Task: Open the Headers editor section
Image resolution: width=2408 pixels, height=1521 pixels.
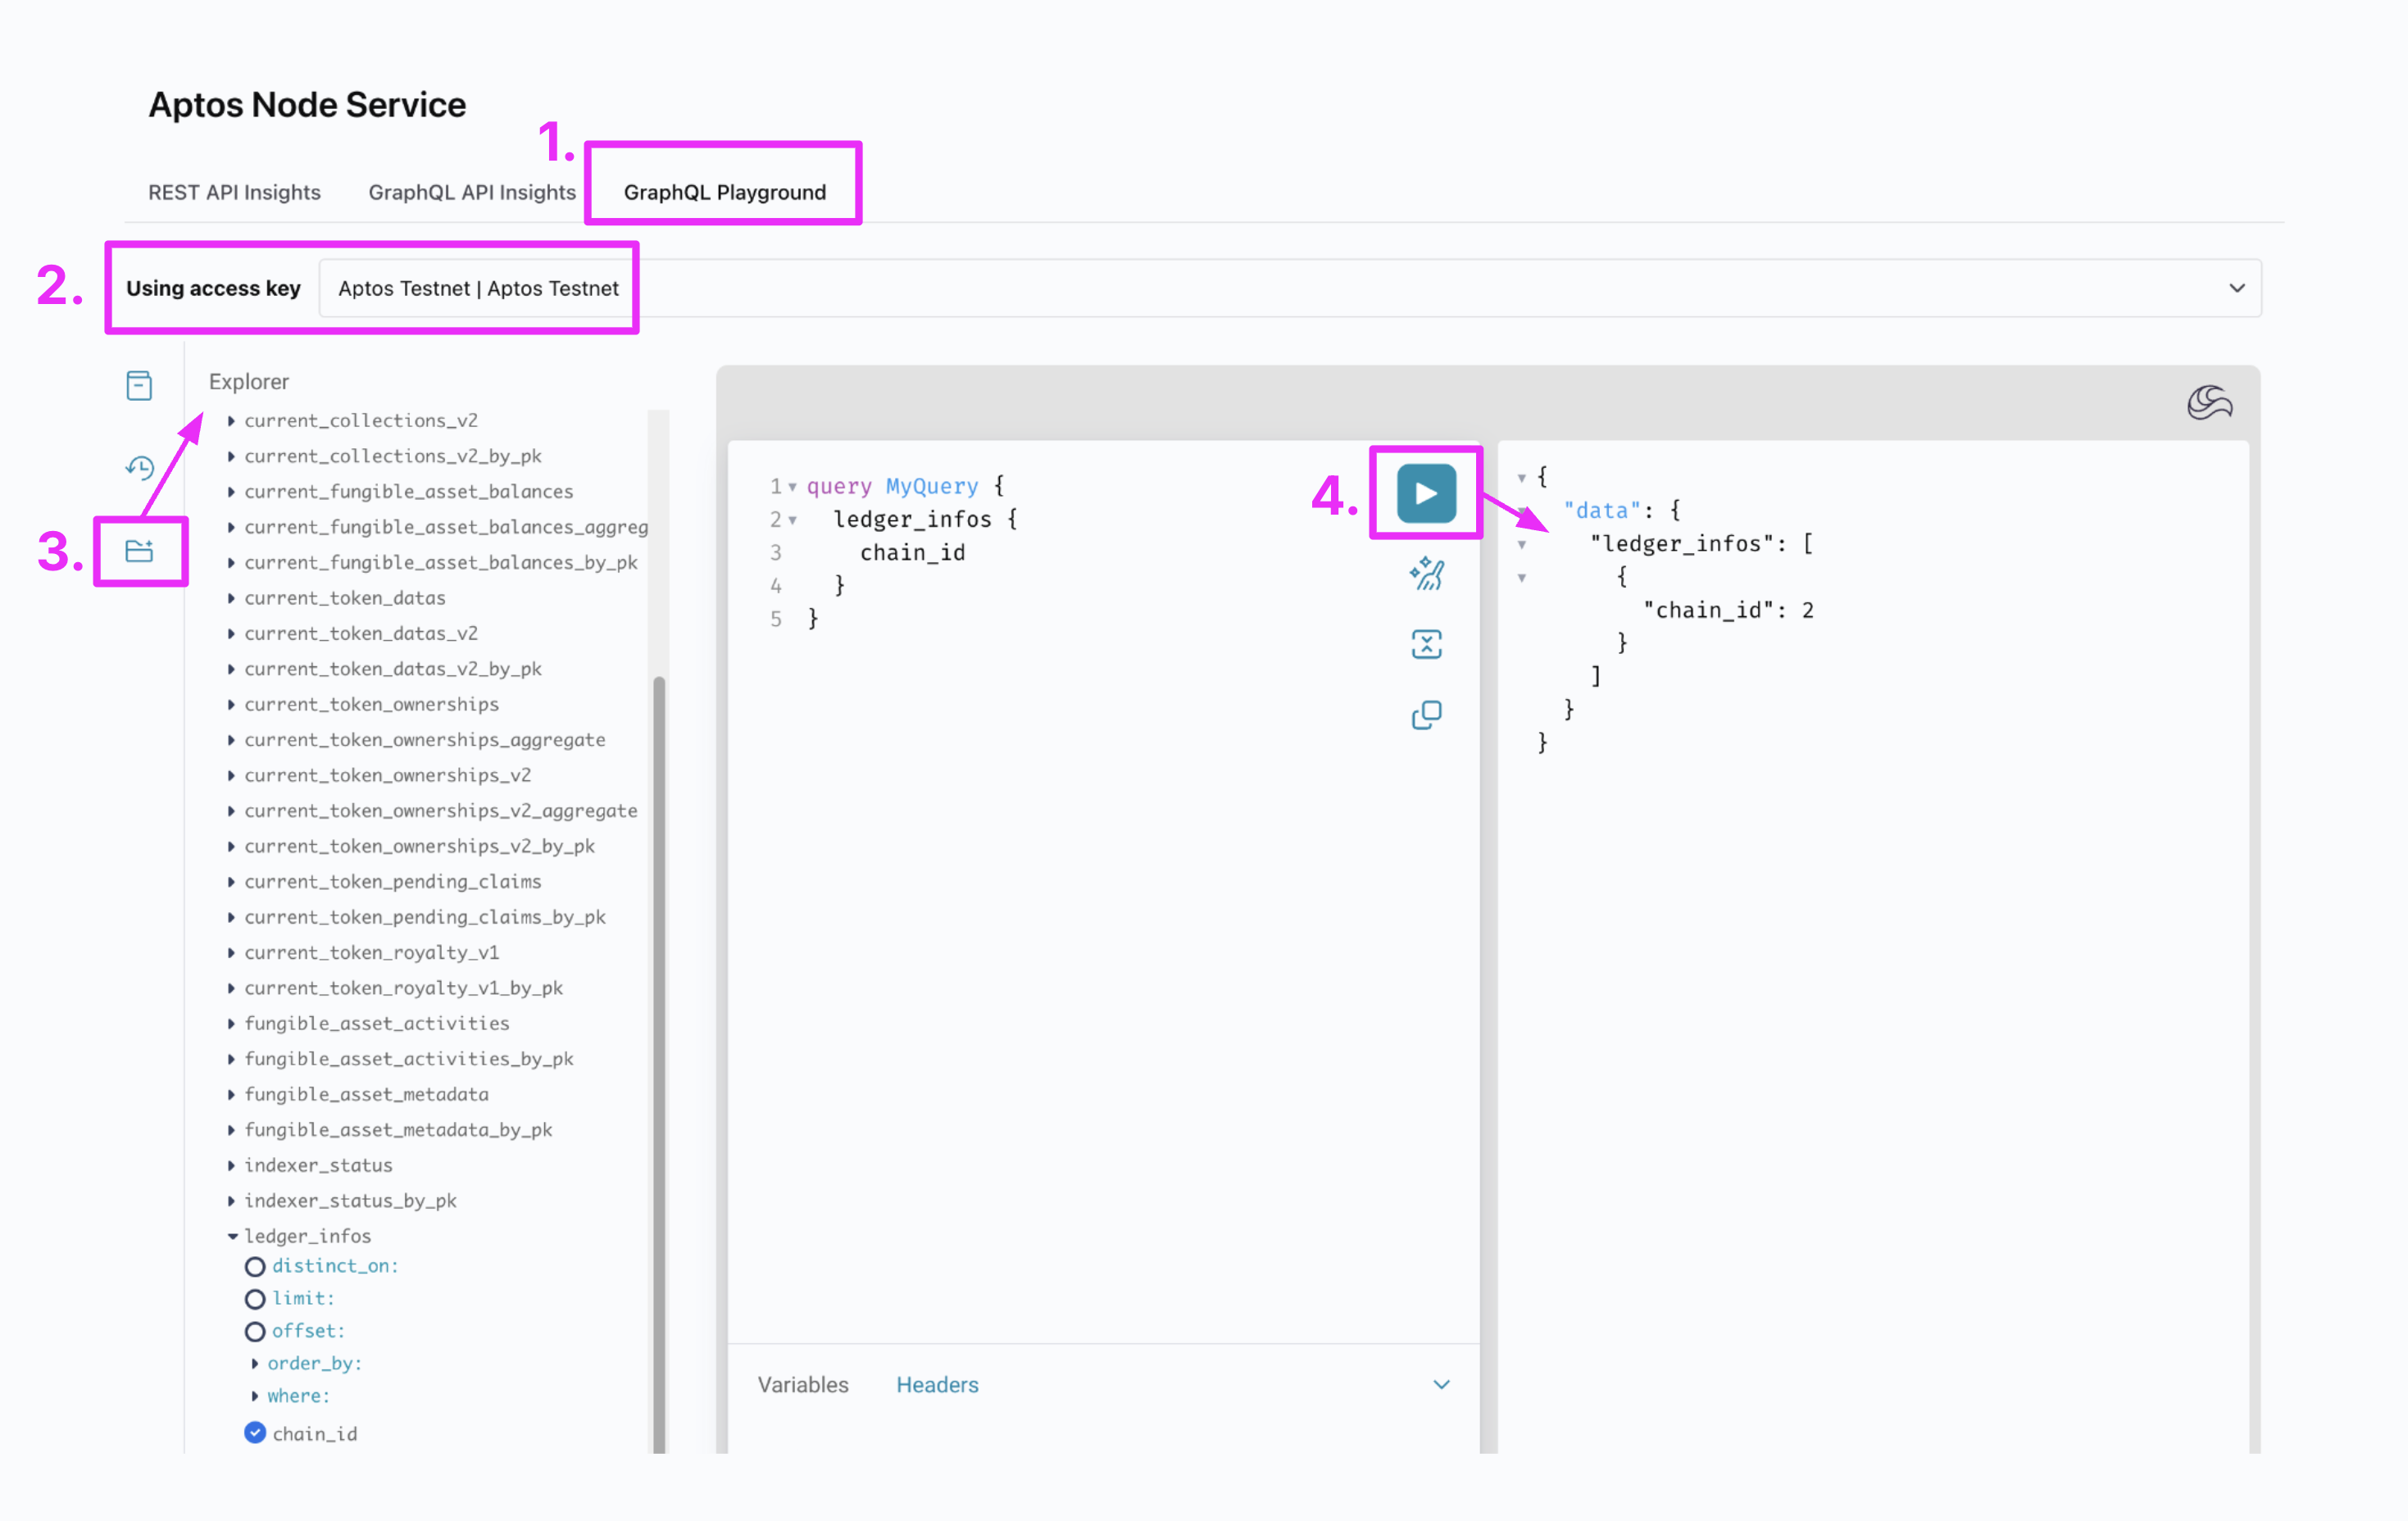Action: click(x=936, y=1384)
